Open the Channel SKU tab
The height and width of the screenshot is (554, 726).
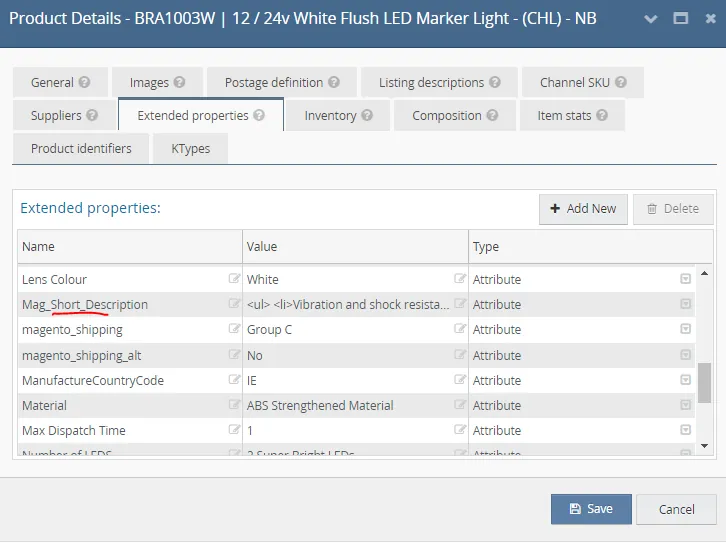click(583, 82)
